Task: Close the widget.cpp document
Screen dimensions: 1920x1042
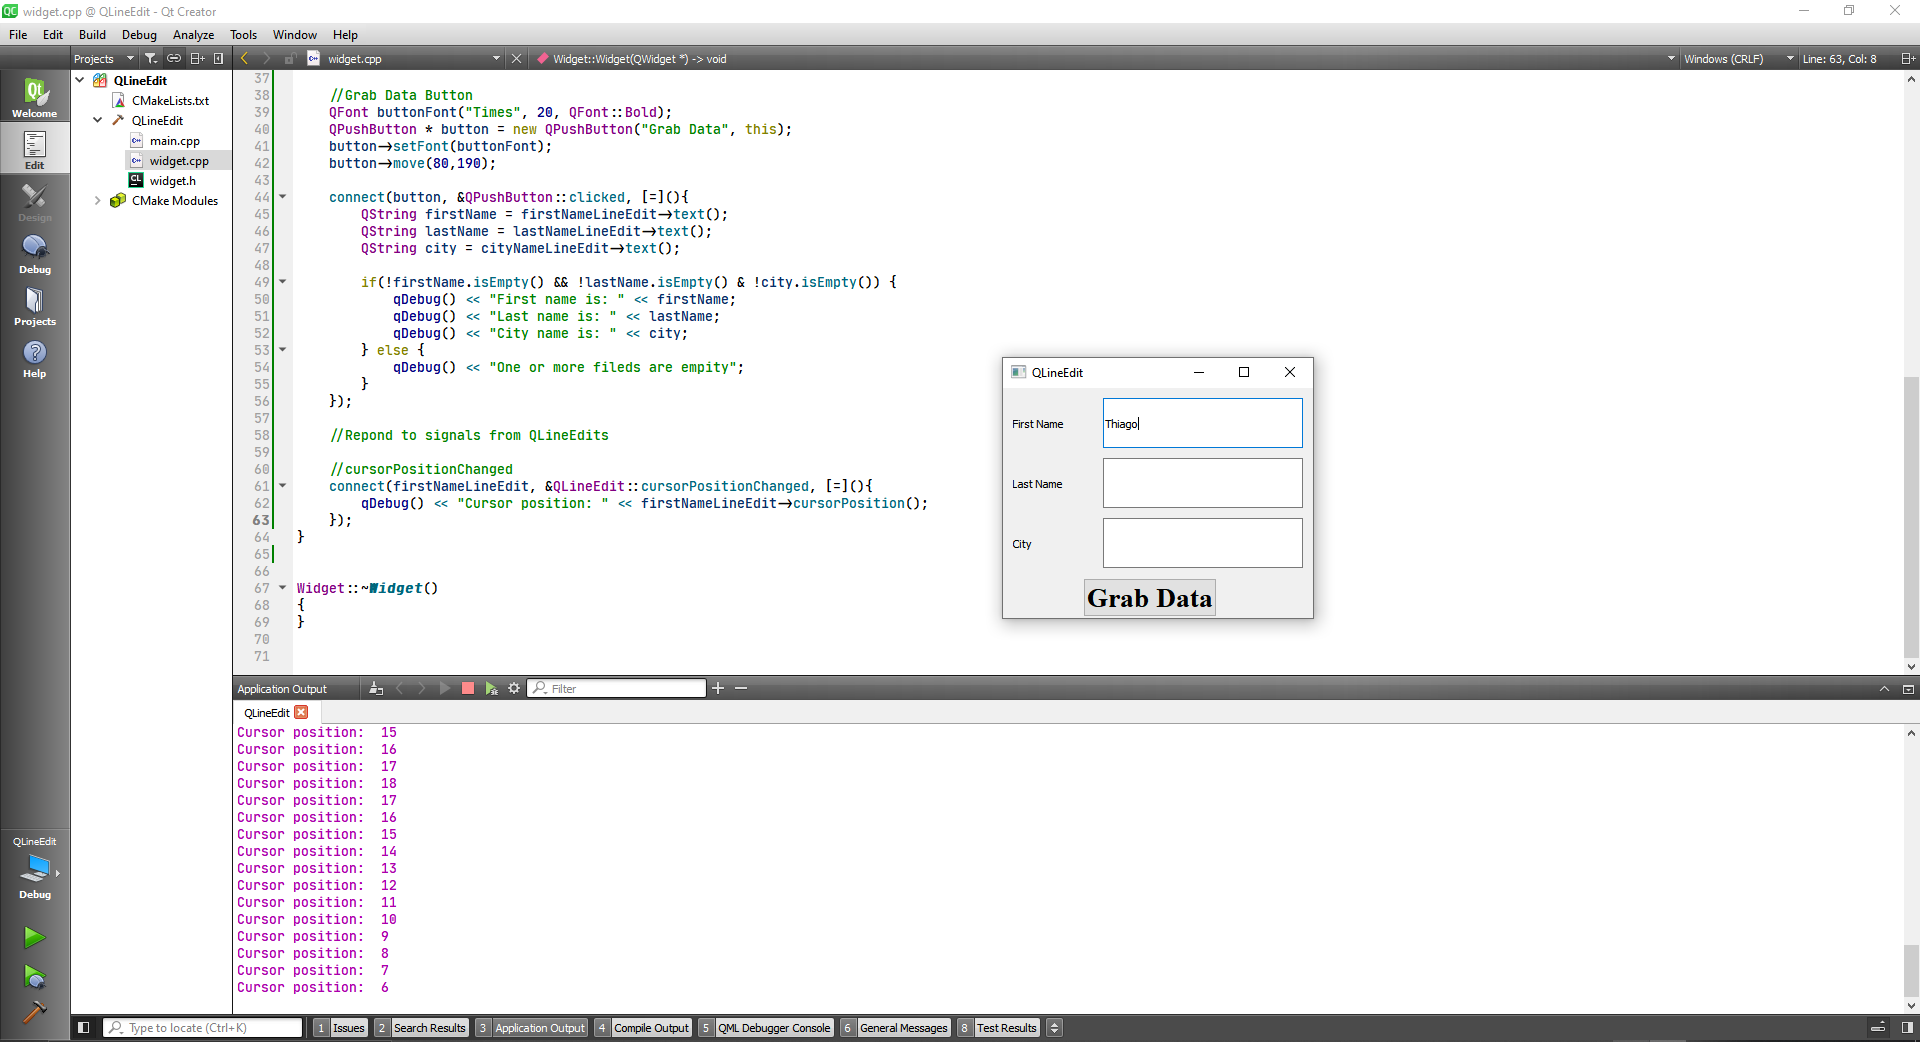Action: click(517, 58)
